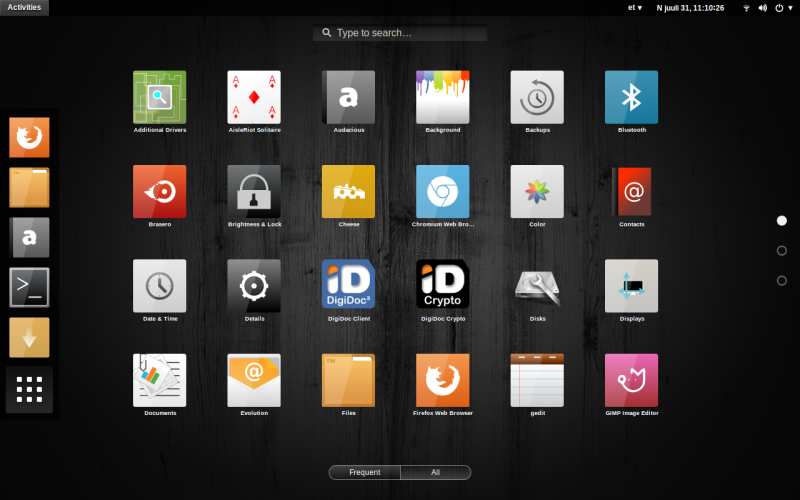The height and width of the screenshot is (500, 800).
Task: Open Brightness & Lock settings
Action: pyautogui.click(x=254, y=192)
